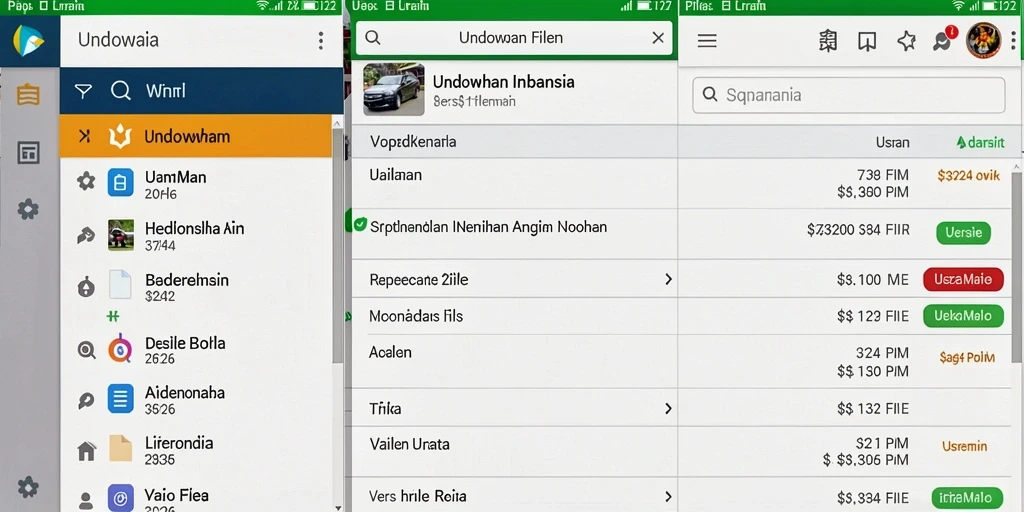Expand the Repeecane 2iile row chevron
The width and height of the screenshot is (1024, 512).
668,280
